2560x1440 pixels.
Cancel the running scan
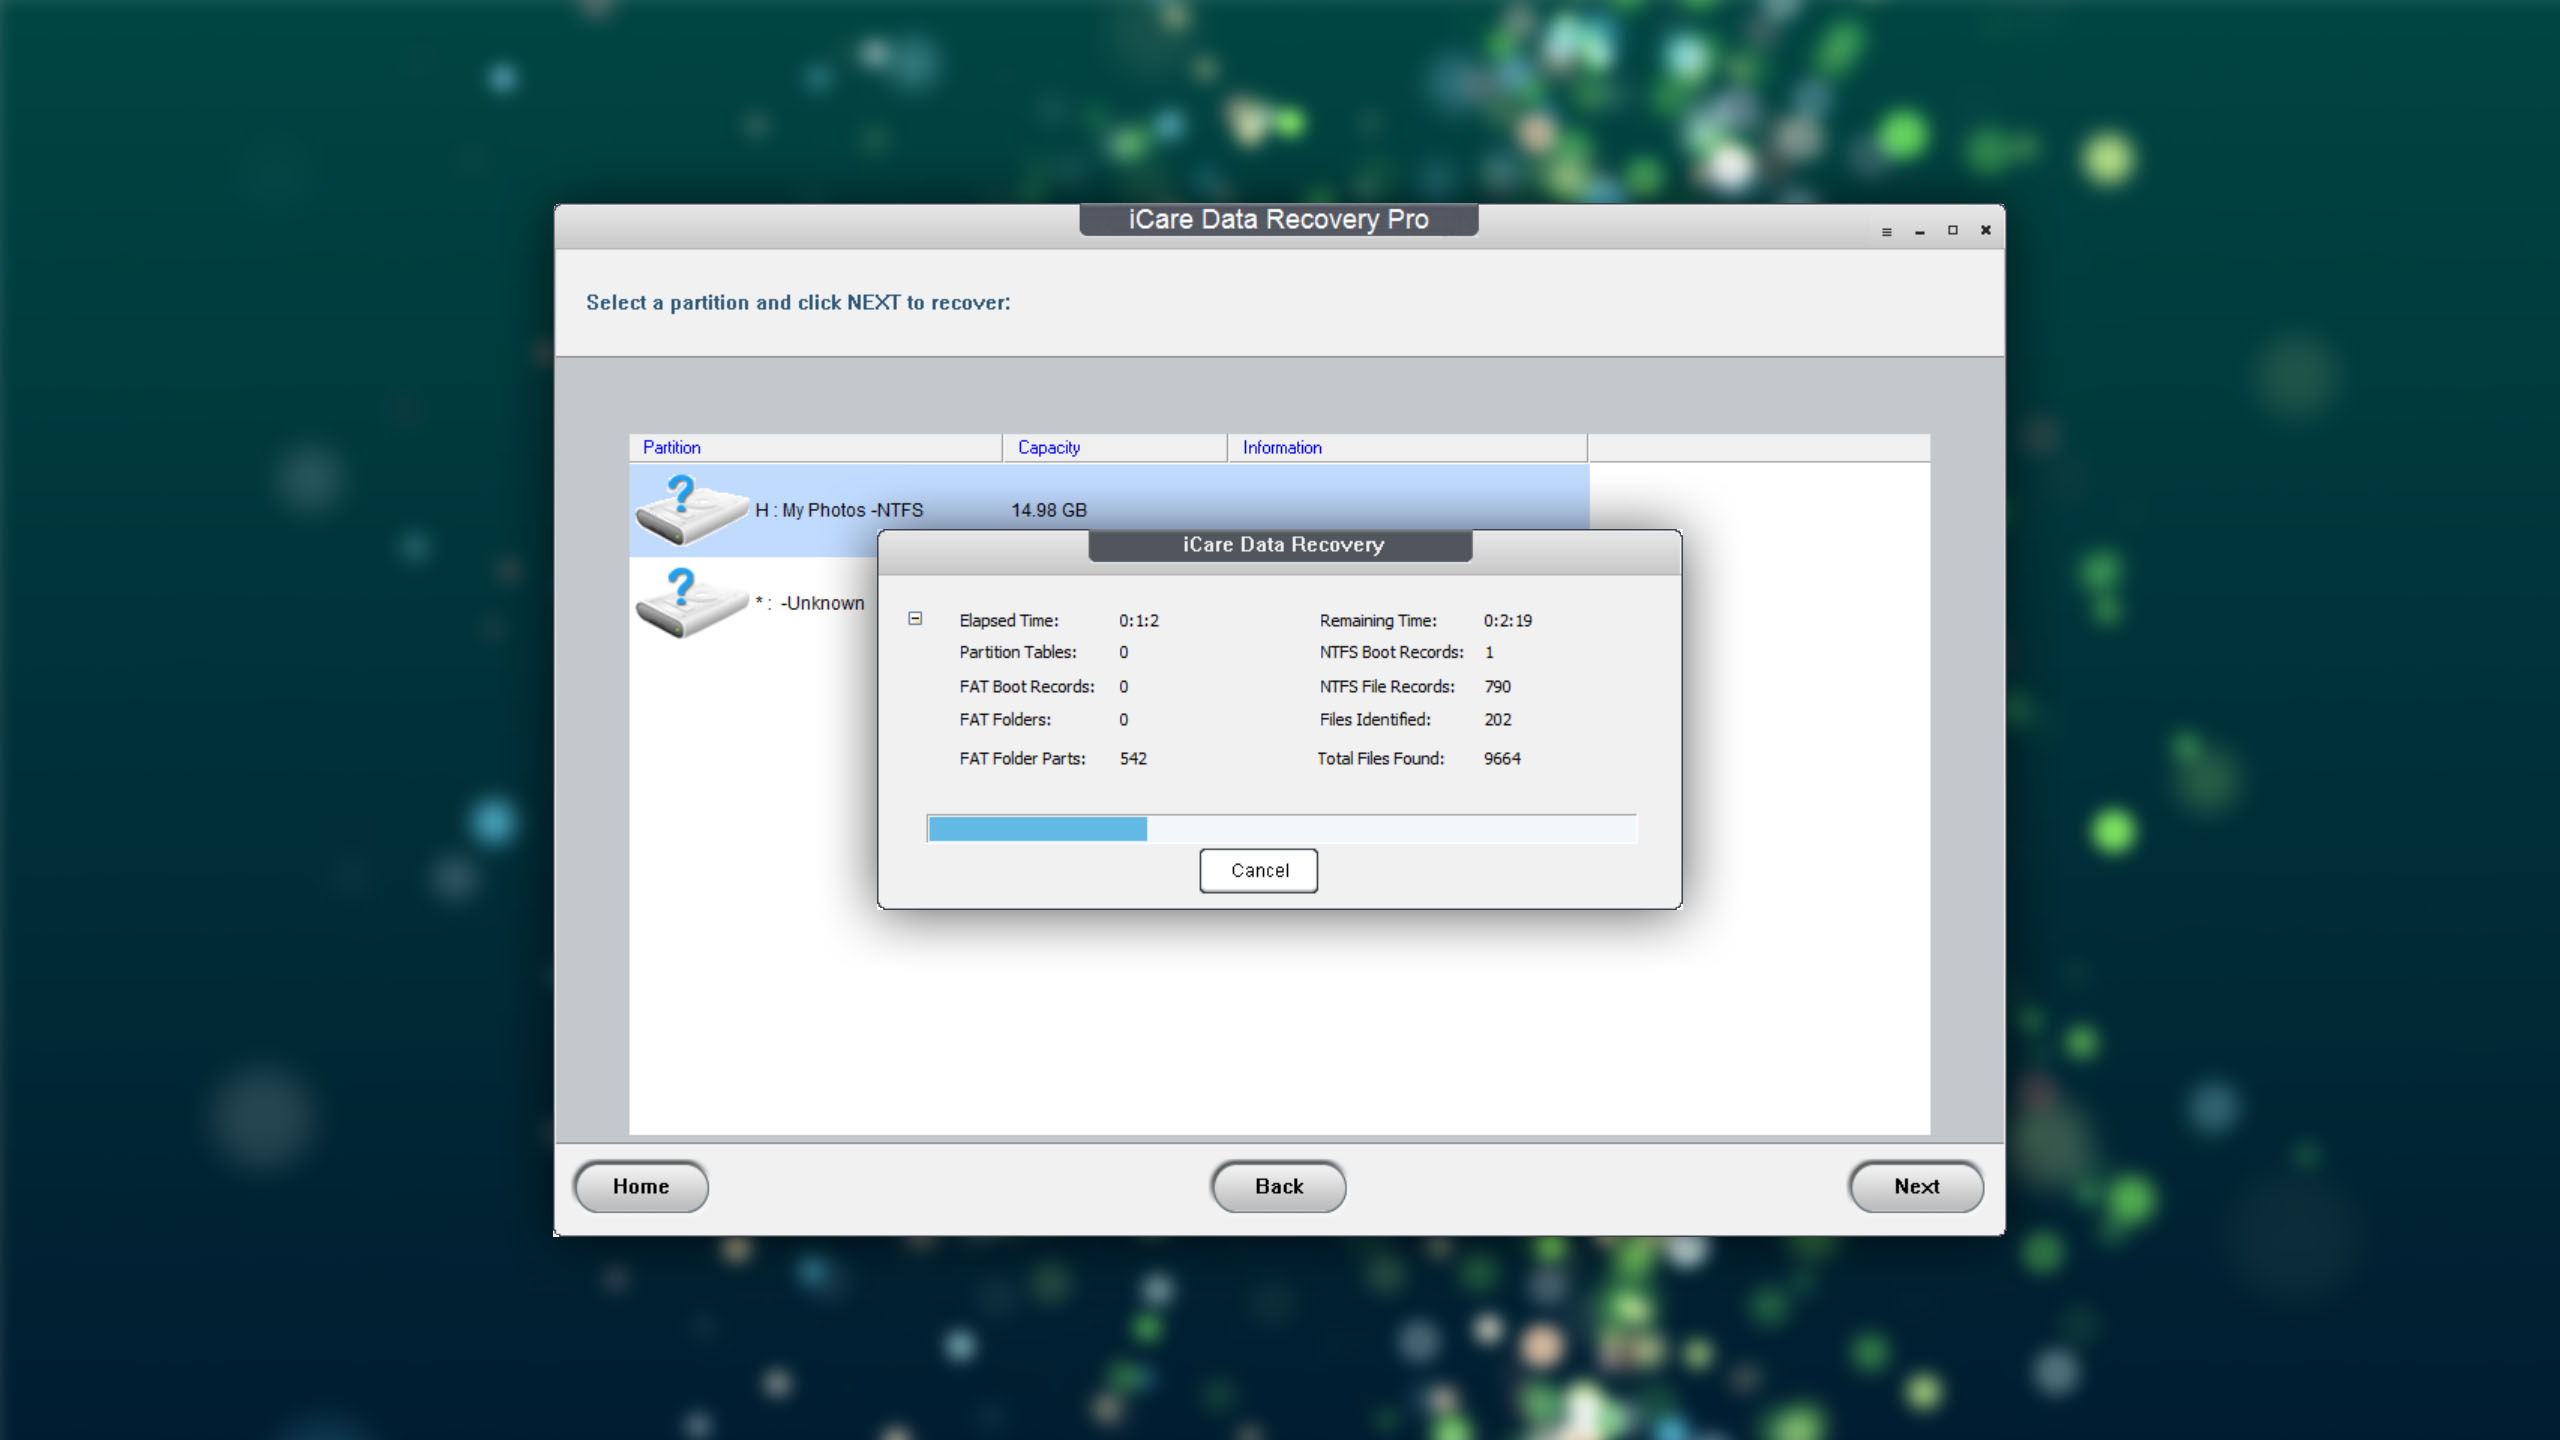click(x=1259, y=870)
